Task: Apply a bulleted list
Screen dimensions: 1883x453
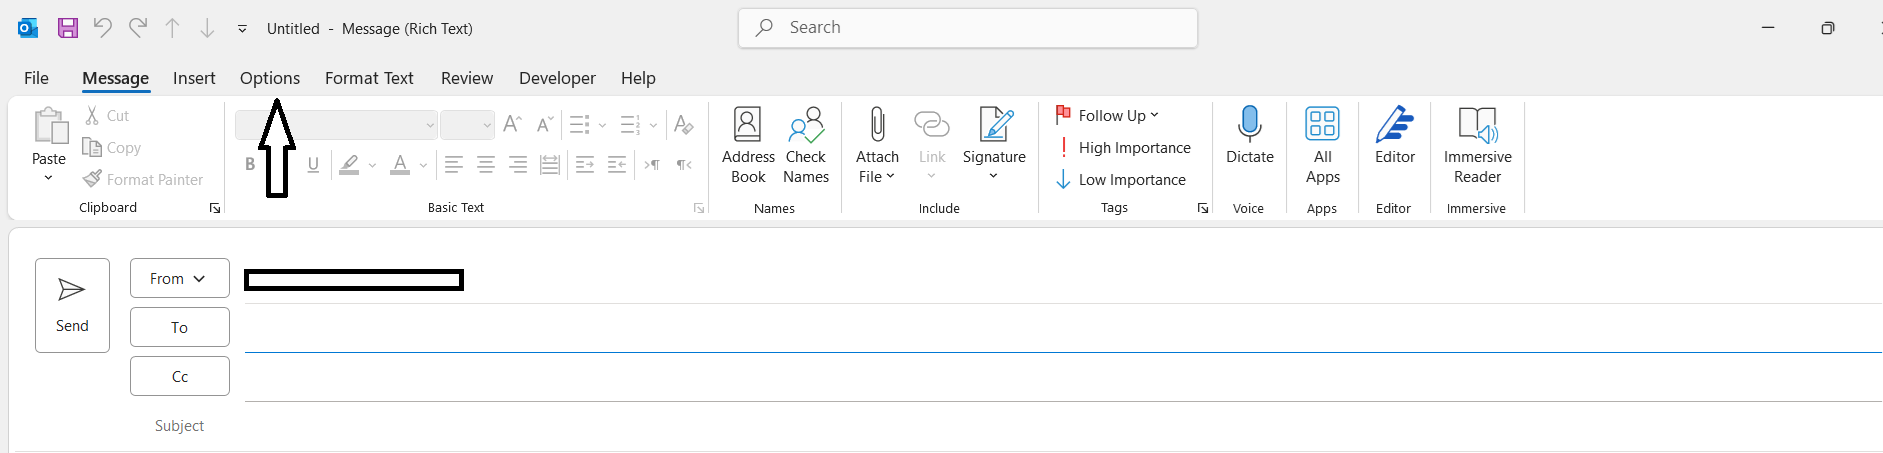Action: 580,125
